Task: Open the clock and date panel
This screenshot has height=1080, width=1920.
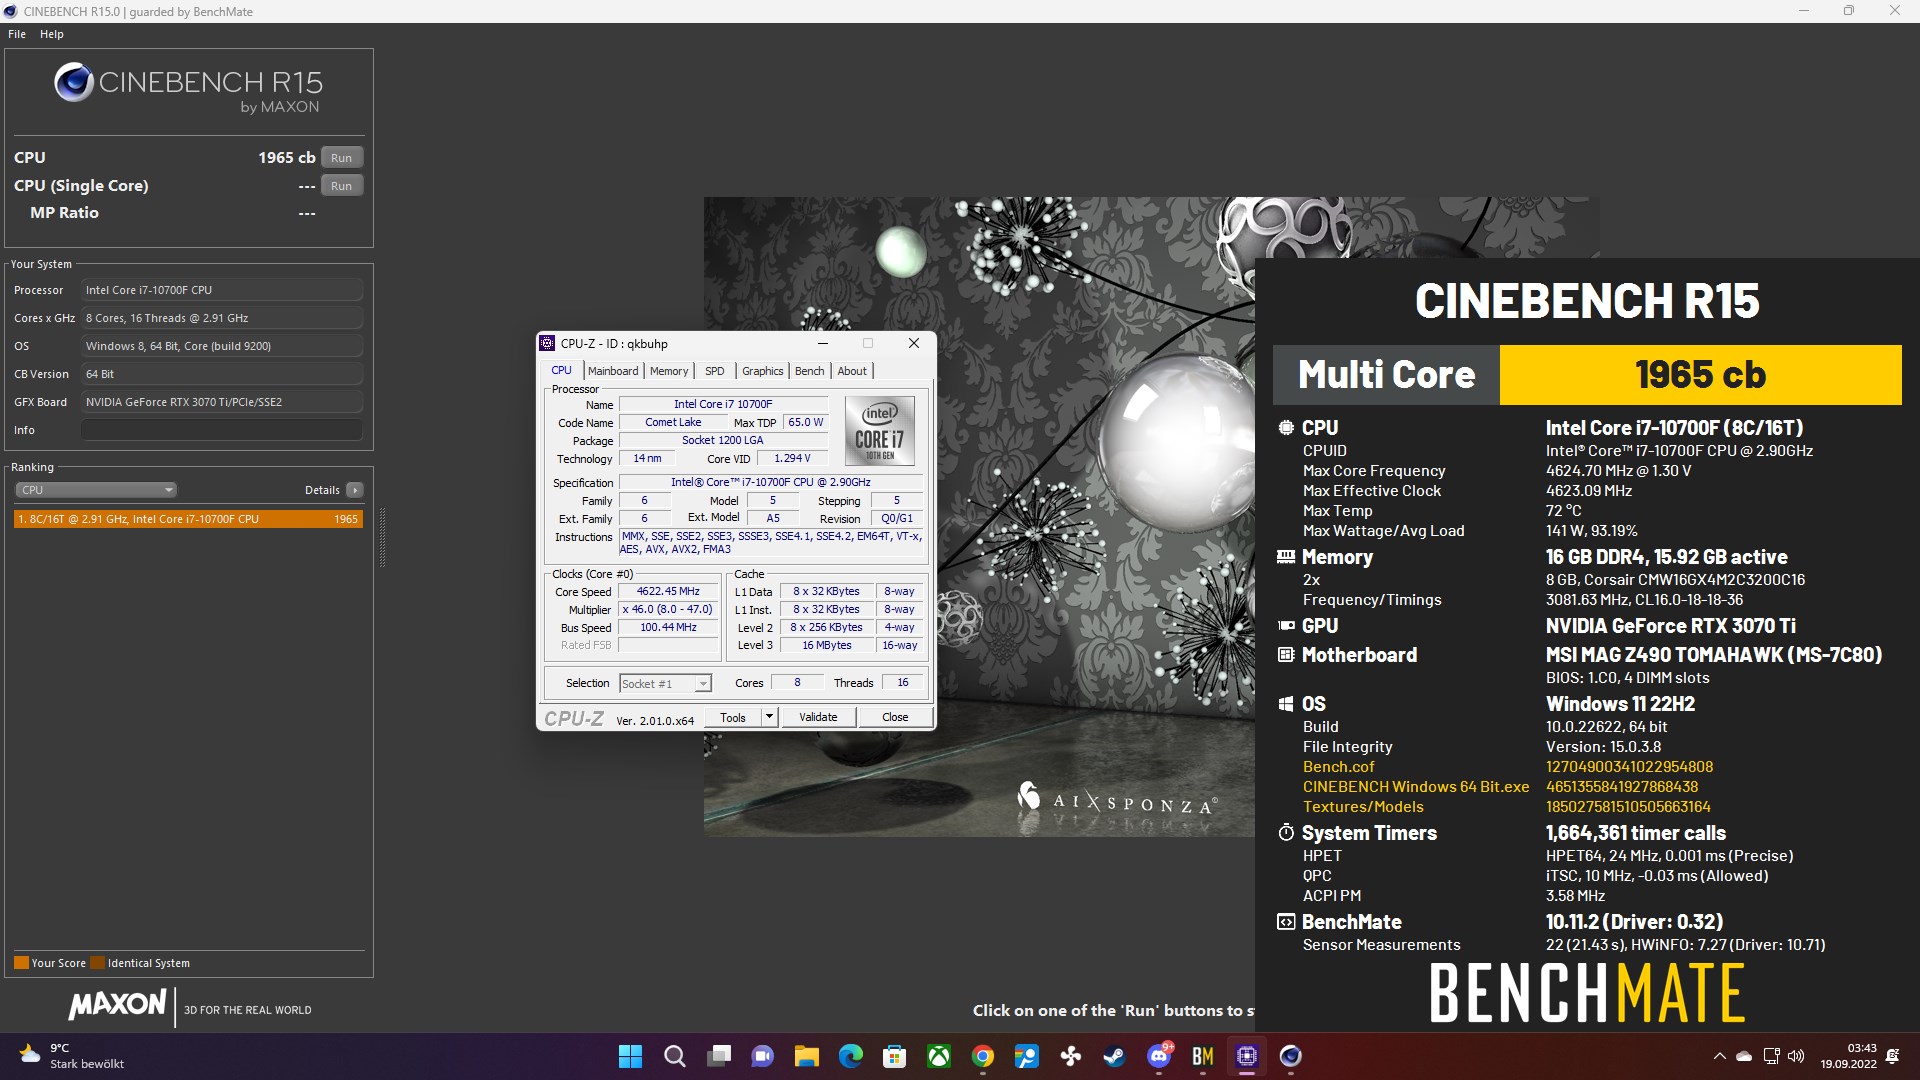Action: [1848, 1056]
